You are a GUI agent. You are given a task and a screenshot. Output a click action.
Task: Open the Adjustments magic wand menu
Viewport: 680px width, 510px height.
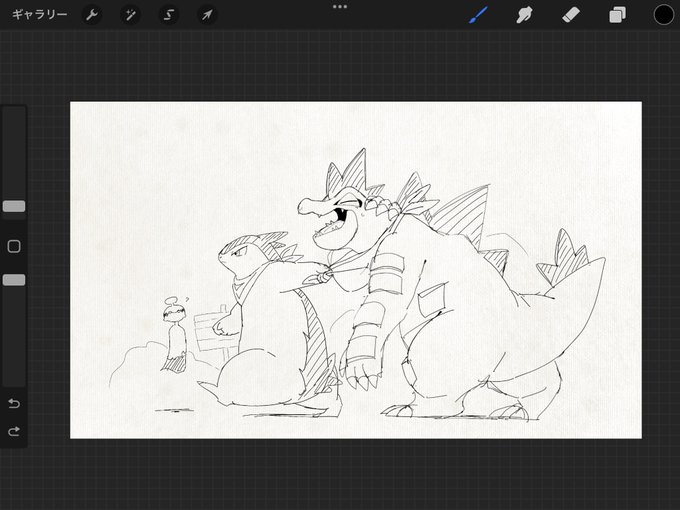[x=130, y=15]
